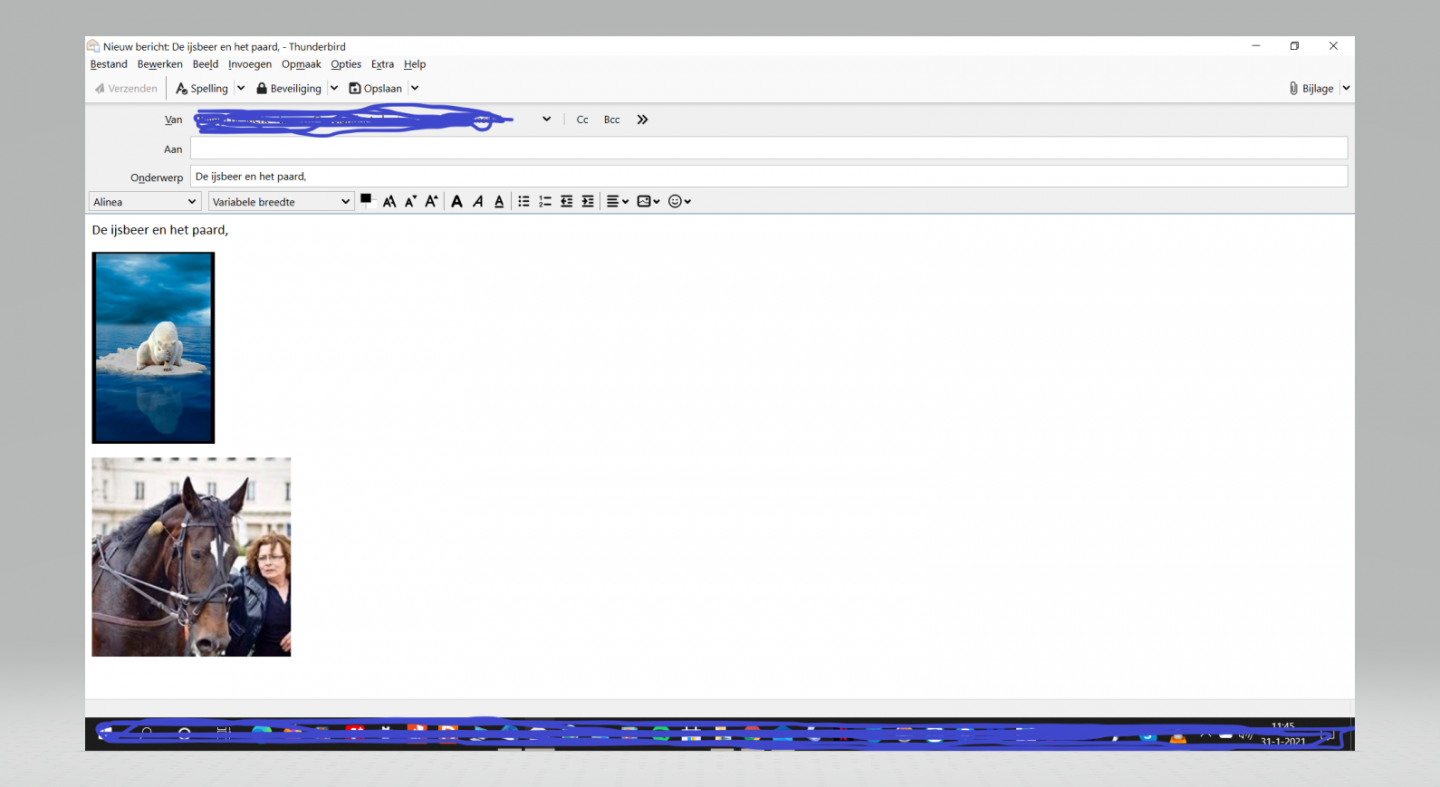Screen dimensions: 1440x787
Task: Open the Invoegen menu
Action: coord(250,64)
